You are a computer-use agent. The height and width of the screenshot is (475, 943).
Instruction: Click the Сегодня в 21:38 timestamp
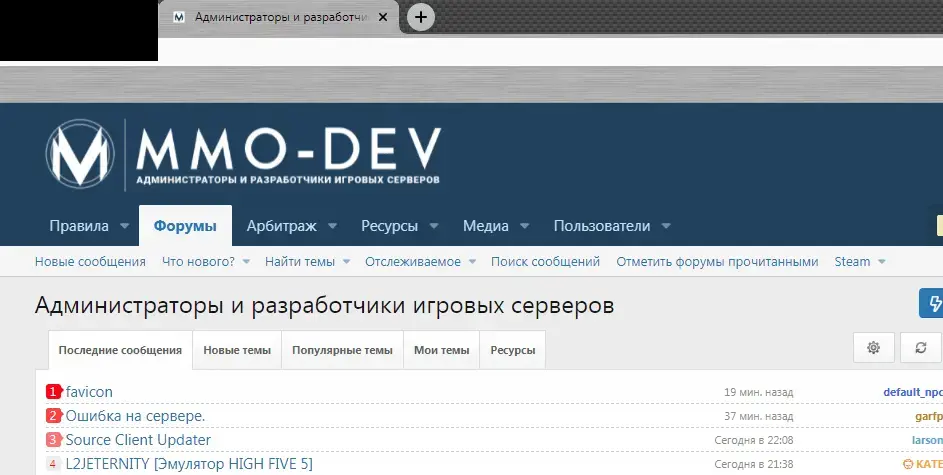coord(754,464)
